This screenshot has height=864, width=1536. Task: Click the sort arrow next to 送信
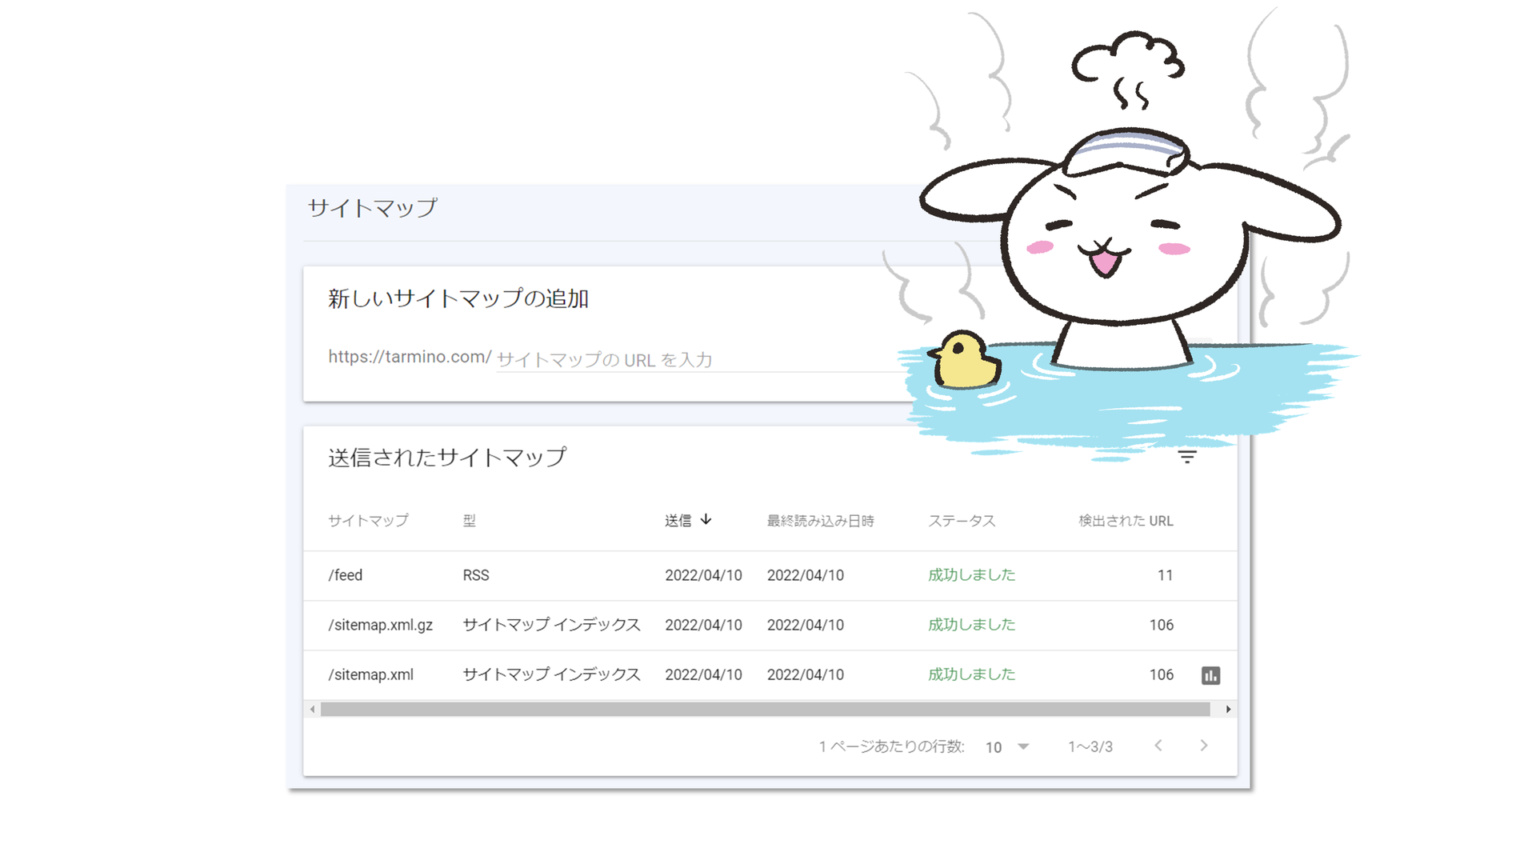pos(706,520)
